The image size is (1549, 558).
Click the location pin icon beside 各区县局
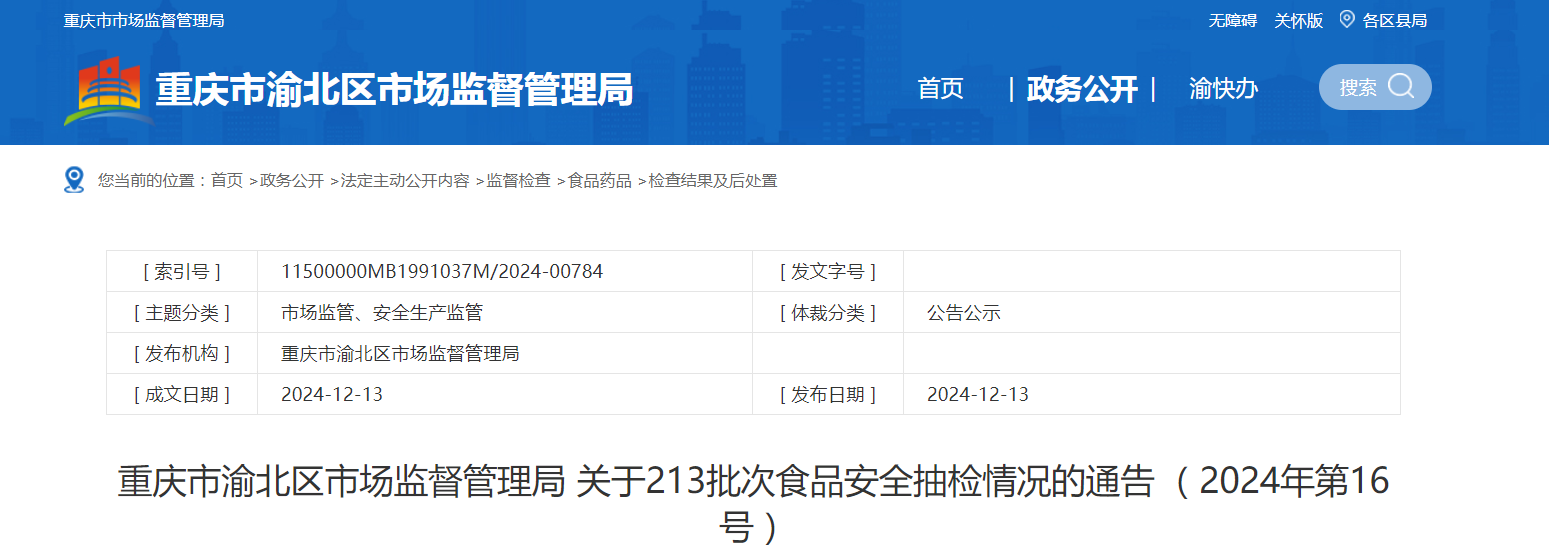coord(1346,20)
